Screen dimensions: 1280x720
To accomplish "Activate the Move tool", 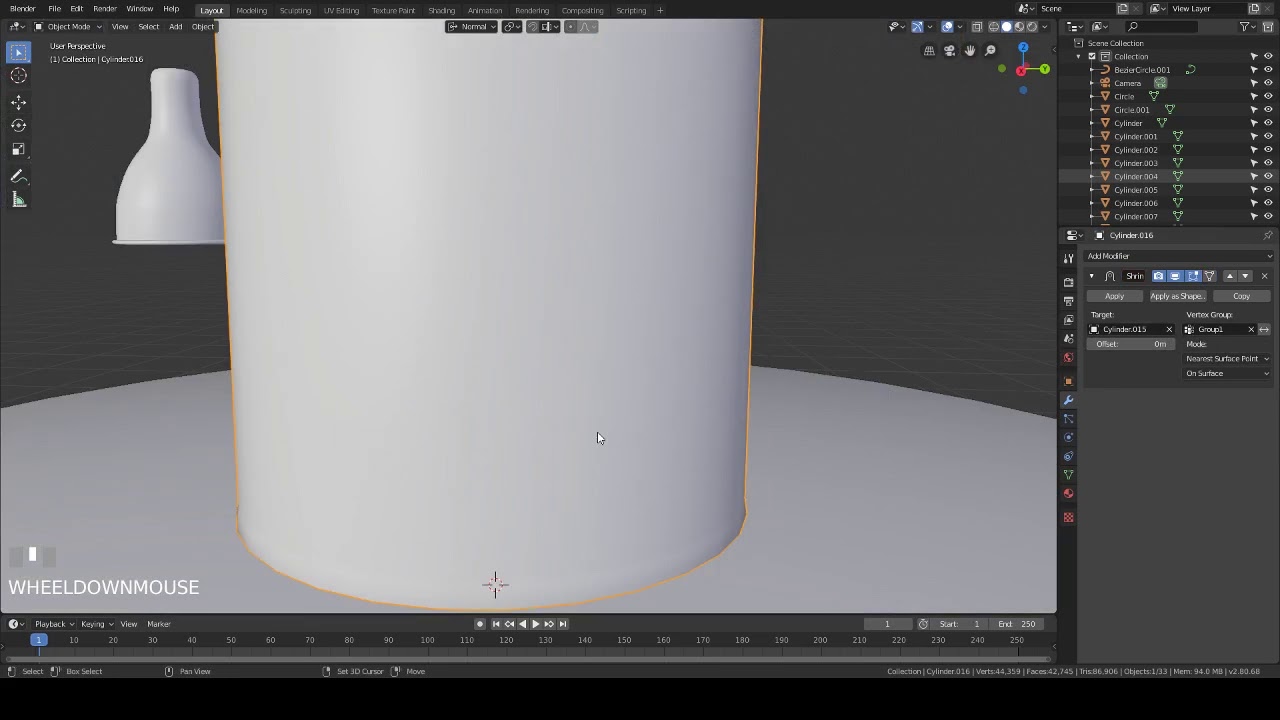I will [18, 102].
